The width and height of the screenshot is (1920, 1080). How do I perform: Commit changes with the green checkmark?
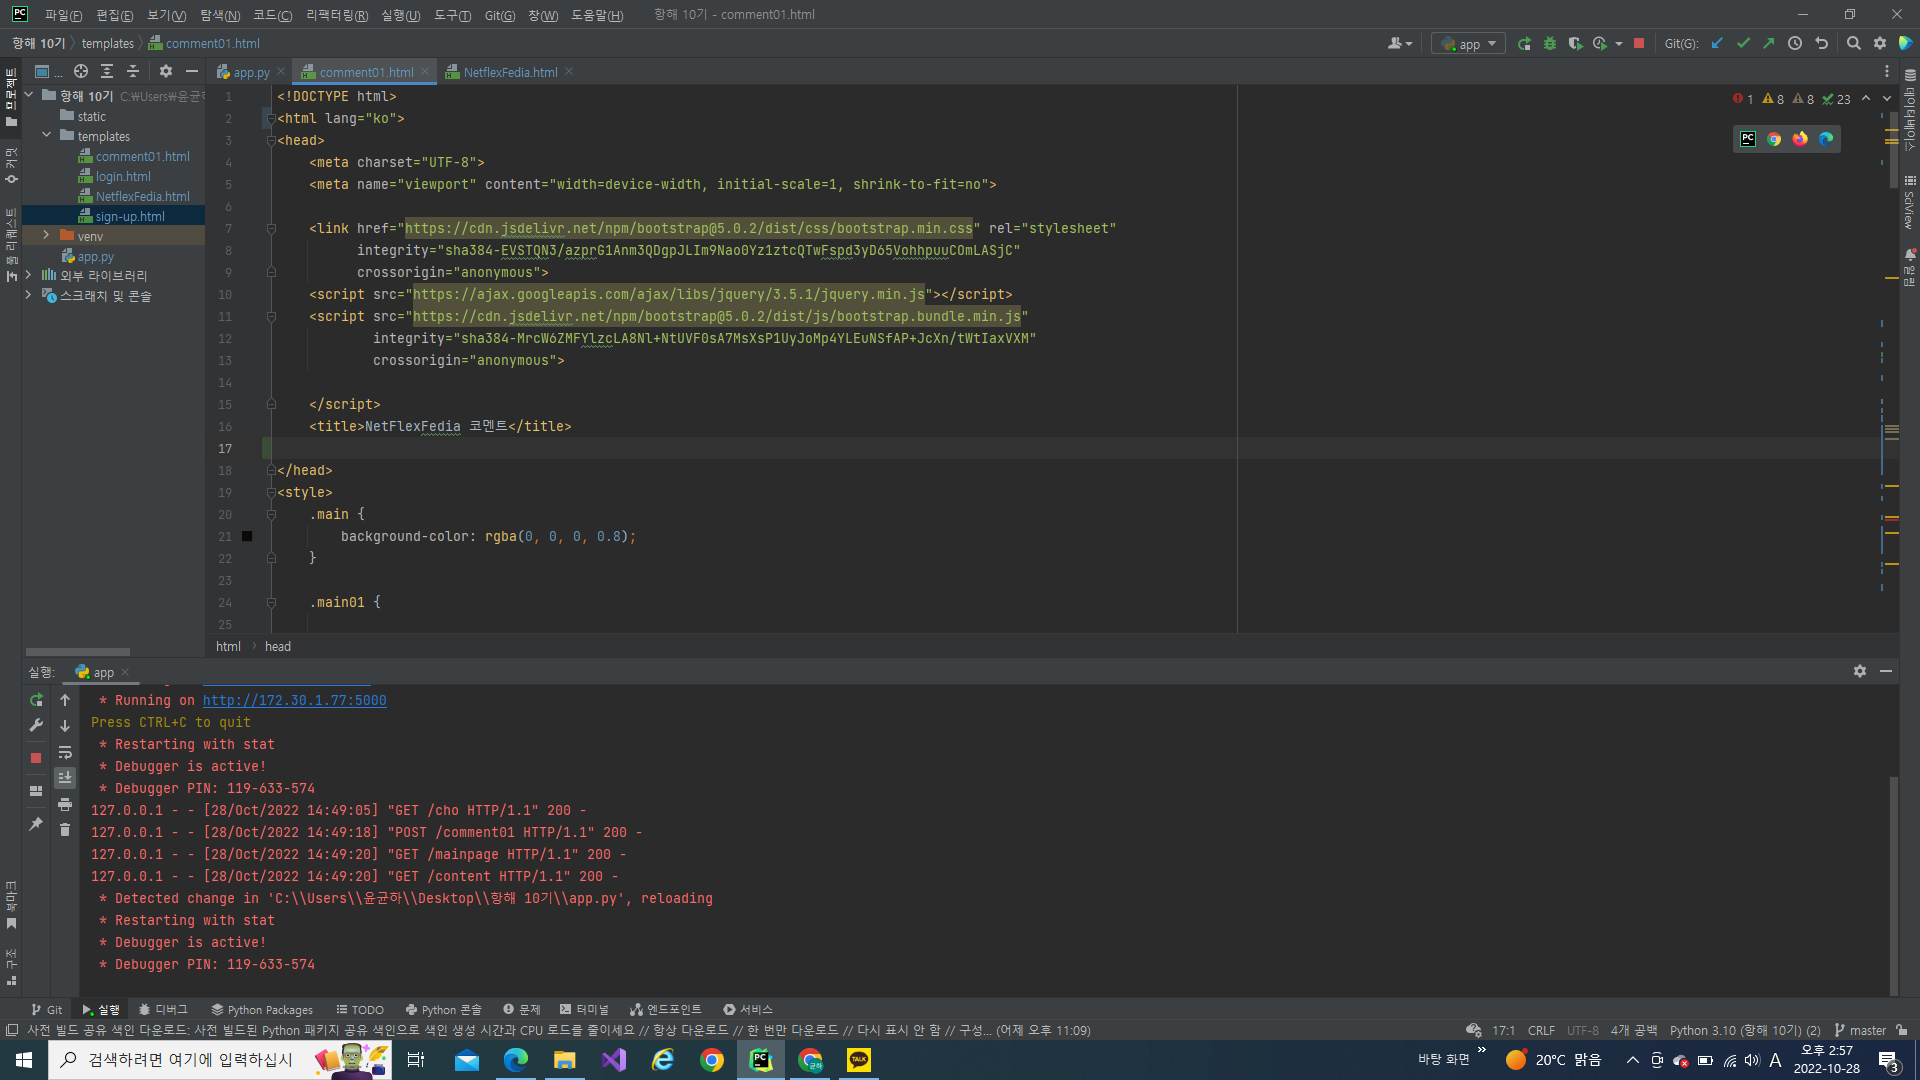click(1743, 44)
